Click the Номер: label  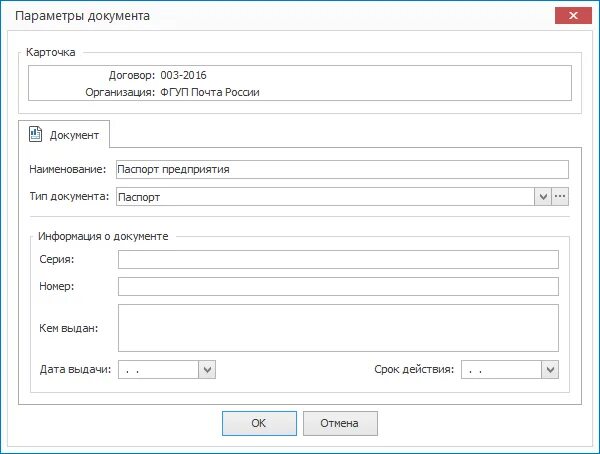click(57, 286)
